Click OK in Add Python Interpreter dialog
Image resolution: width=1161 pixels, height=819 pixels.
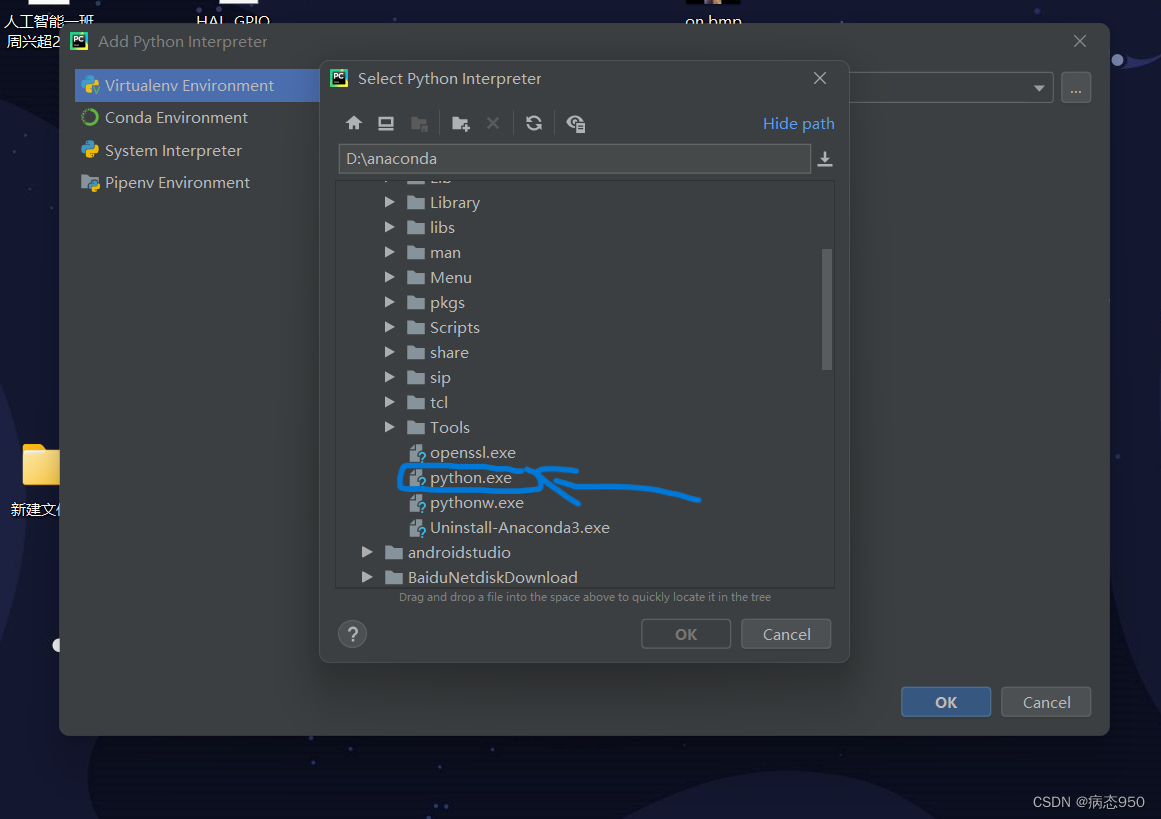946,702
